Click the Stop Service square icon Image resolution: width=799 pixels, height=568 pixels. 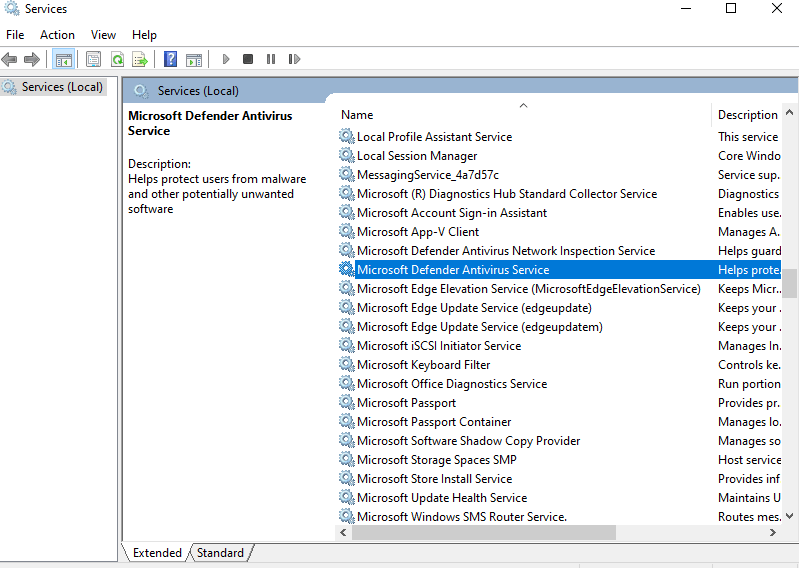point(248,60)
